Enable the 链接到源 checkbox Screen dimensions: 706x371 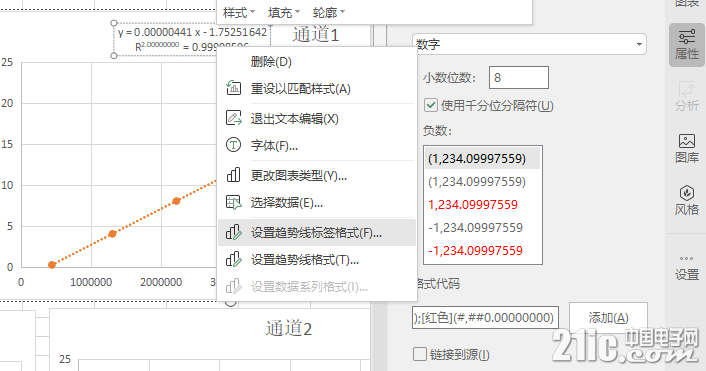tap(420, 354)
